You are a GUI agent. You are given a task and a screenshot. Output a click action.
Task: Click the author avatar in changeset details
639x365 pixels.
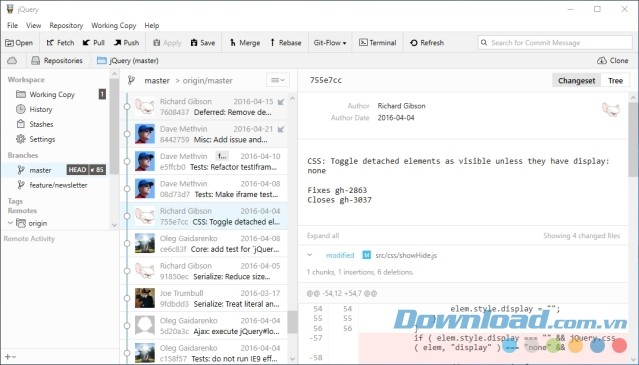[610, 110]
